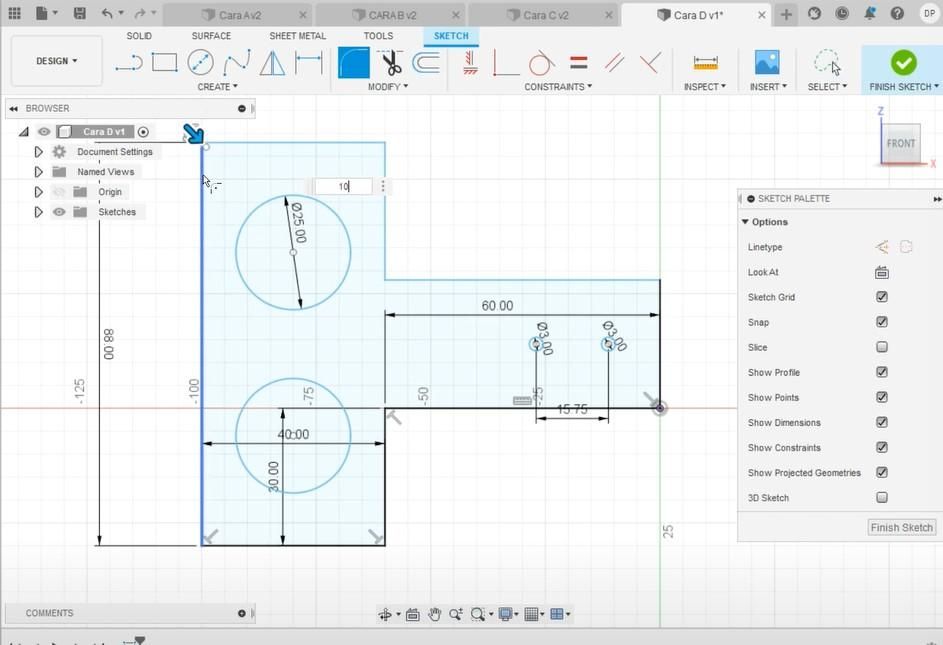Open the INSPECT dropdown menu
Viewport: 943px width, 645px height.
705,87
